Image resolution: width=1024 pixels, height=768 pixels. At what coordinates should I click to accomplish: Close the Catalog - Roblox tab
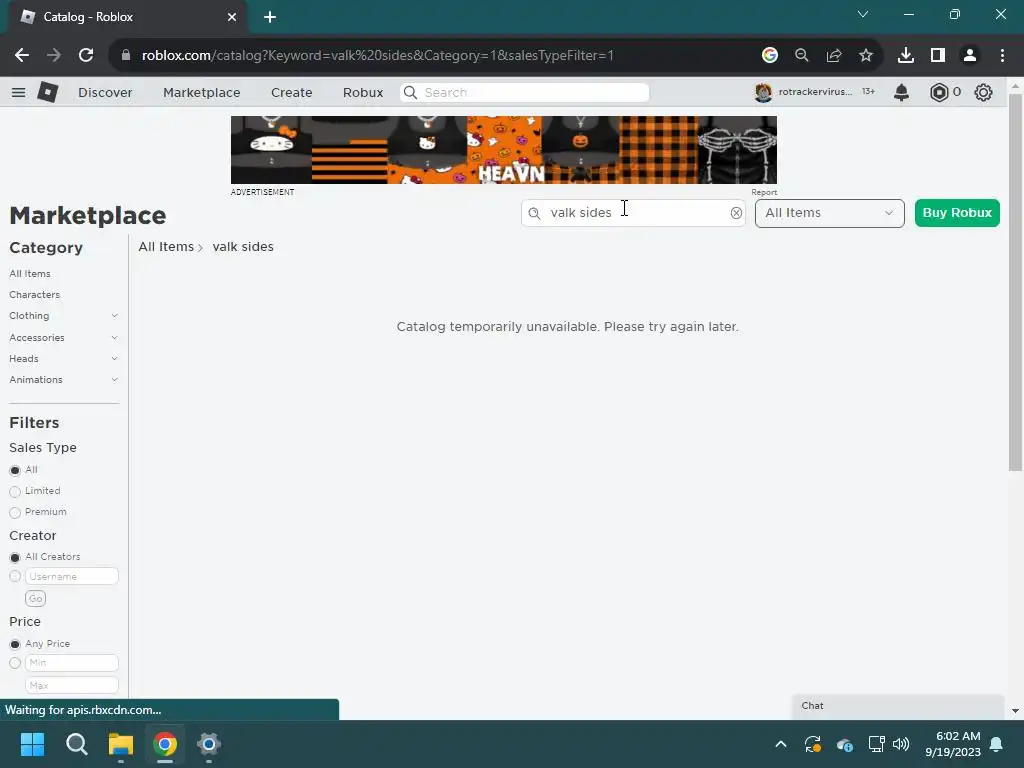pyautogui.click(x=232, y=17)
